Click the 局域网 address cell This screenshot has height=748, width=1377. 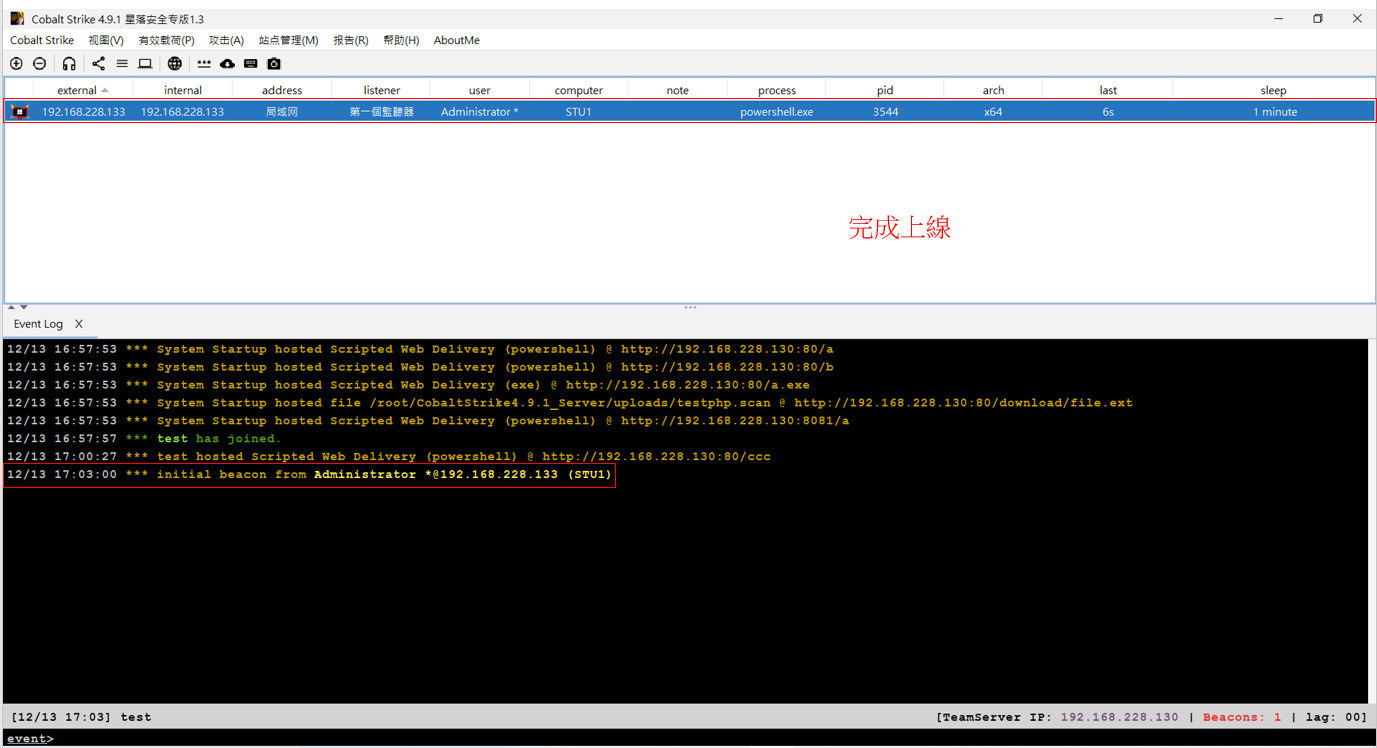[282, 112]
